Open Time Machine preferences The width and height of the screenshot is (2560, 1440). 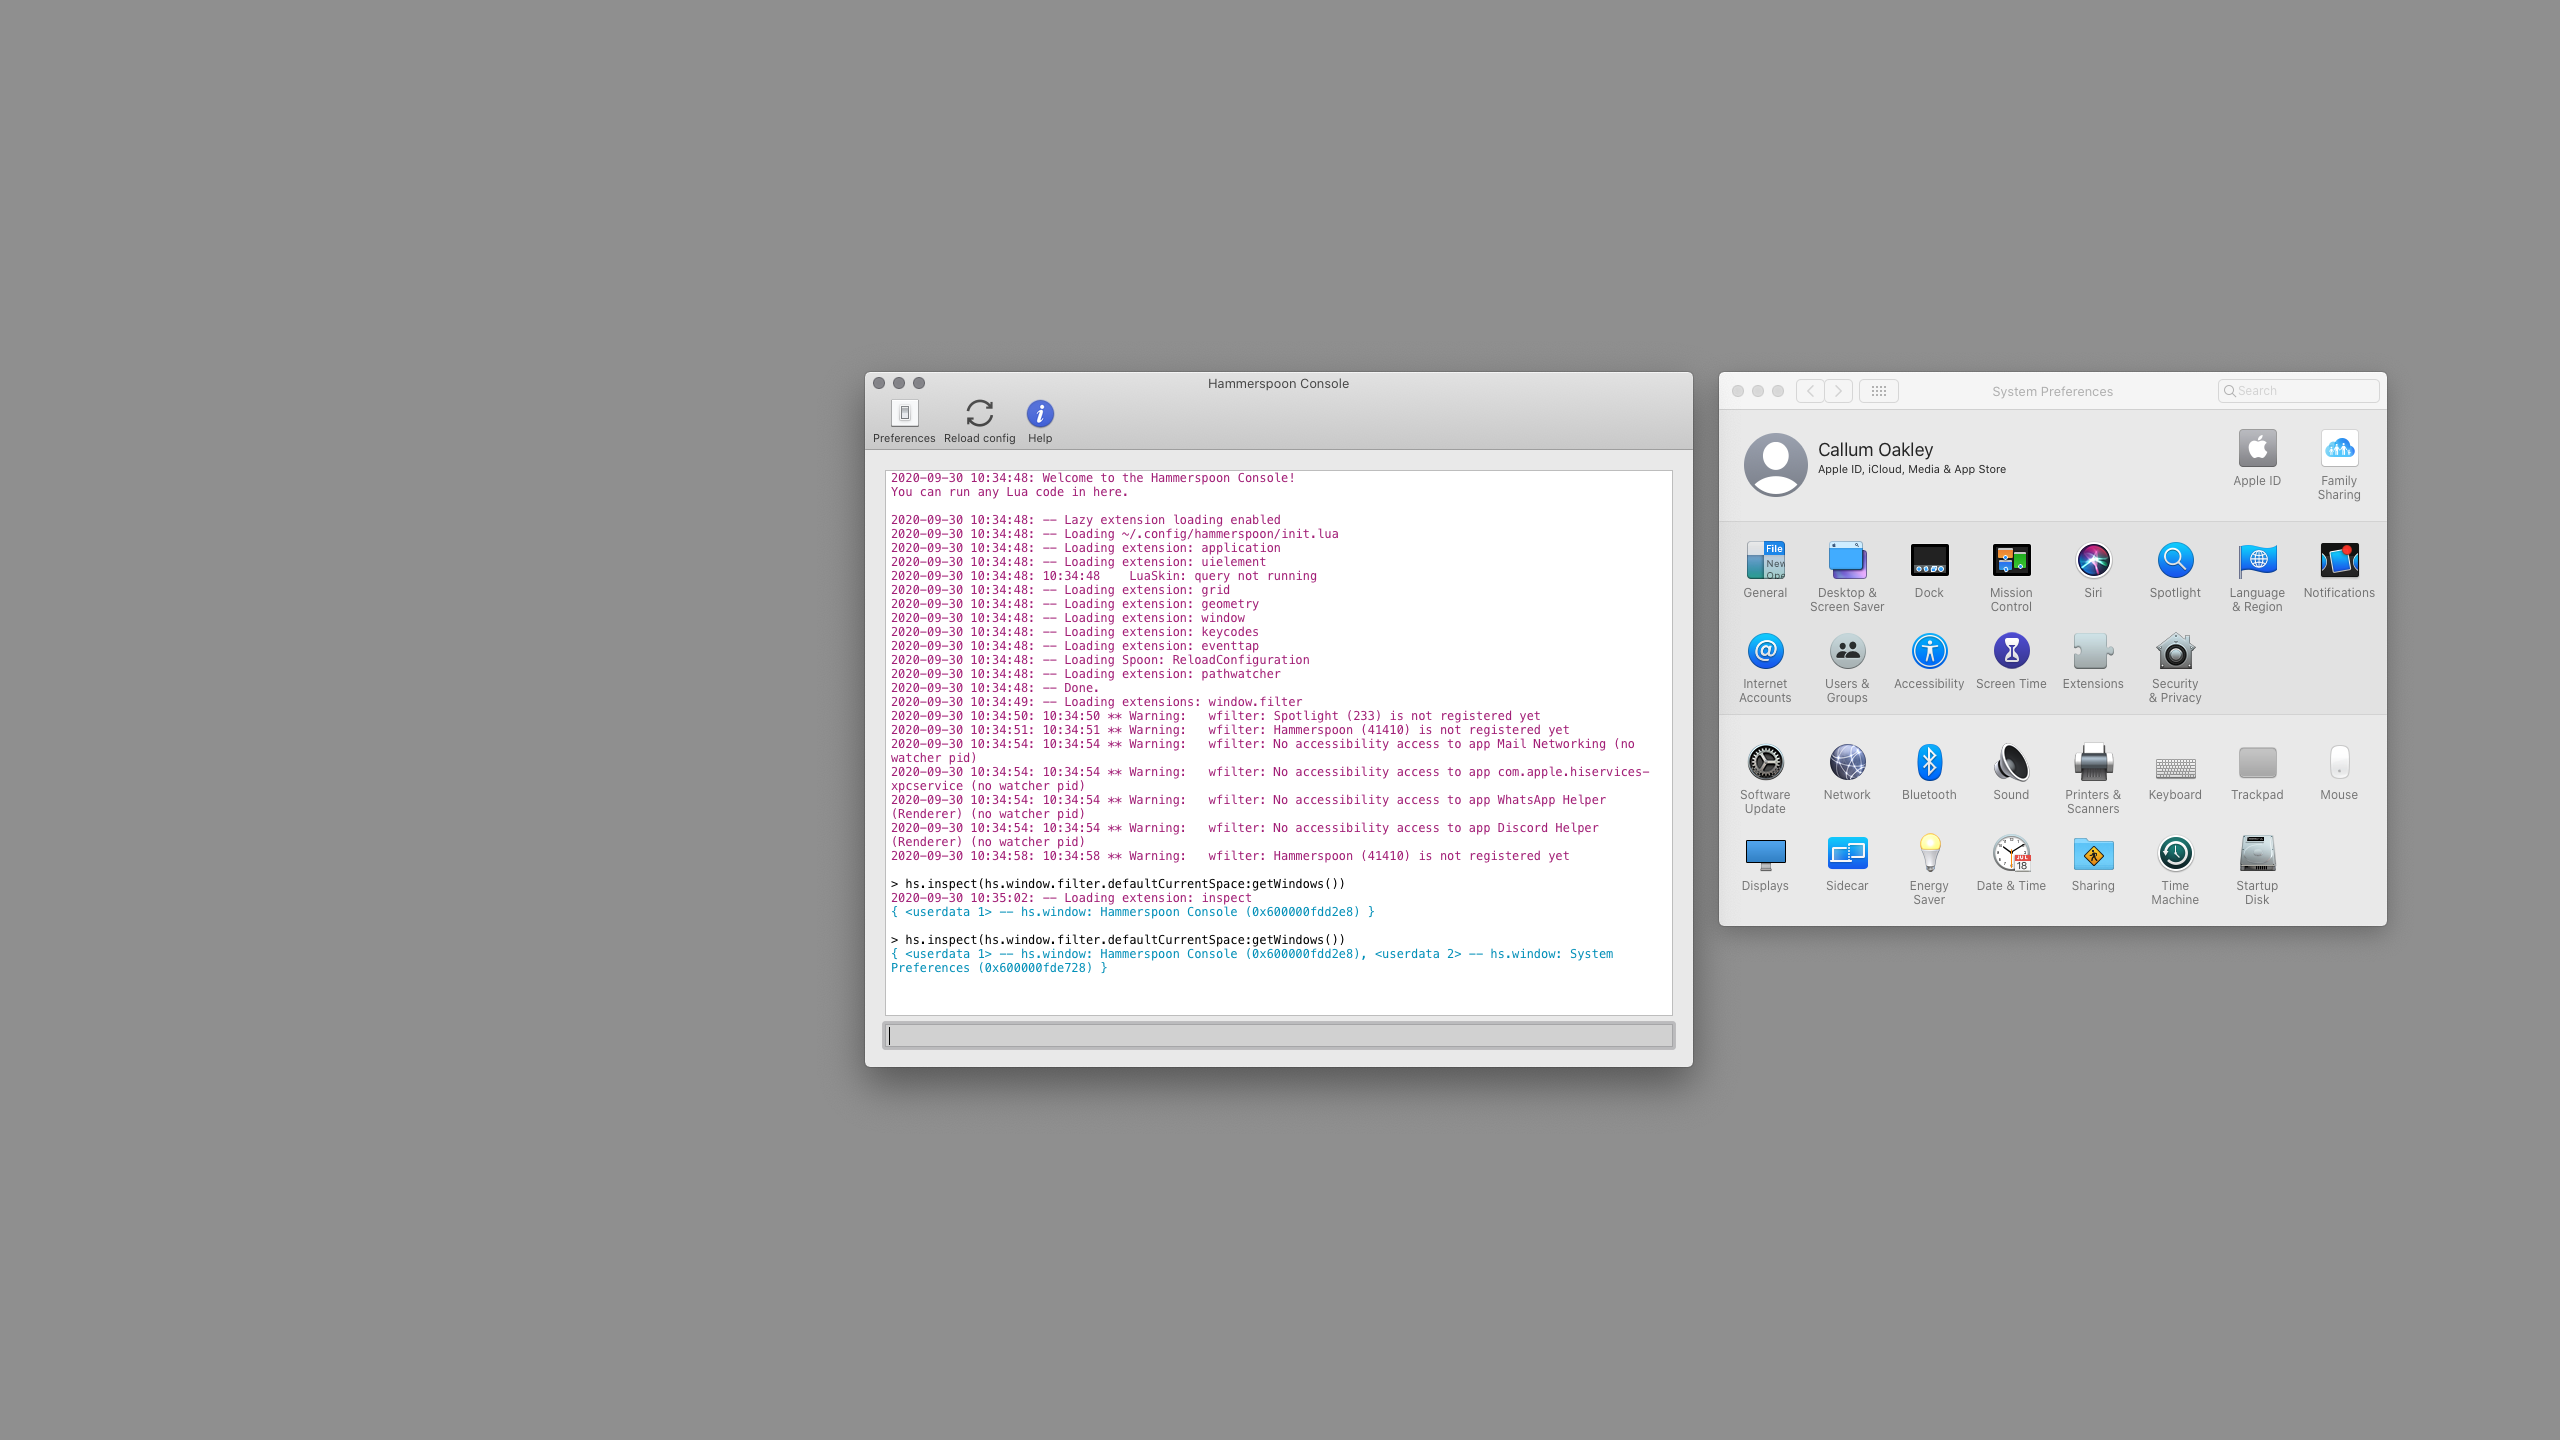(x=2175, y=871)
